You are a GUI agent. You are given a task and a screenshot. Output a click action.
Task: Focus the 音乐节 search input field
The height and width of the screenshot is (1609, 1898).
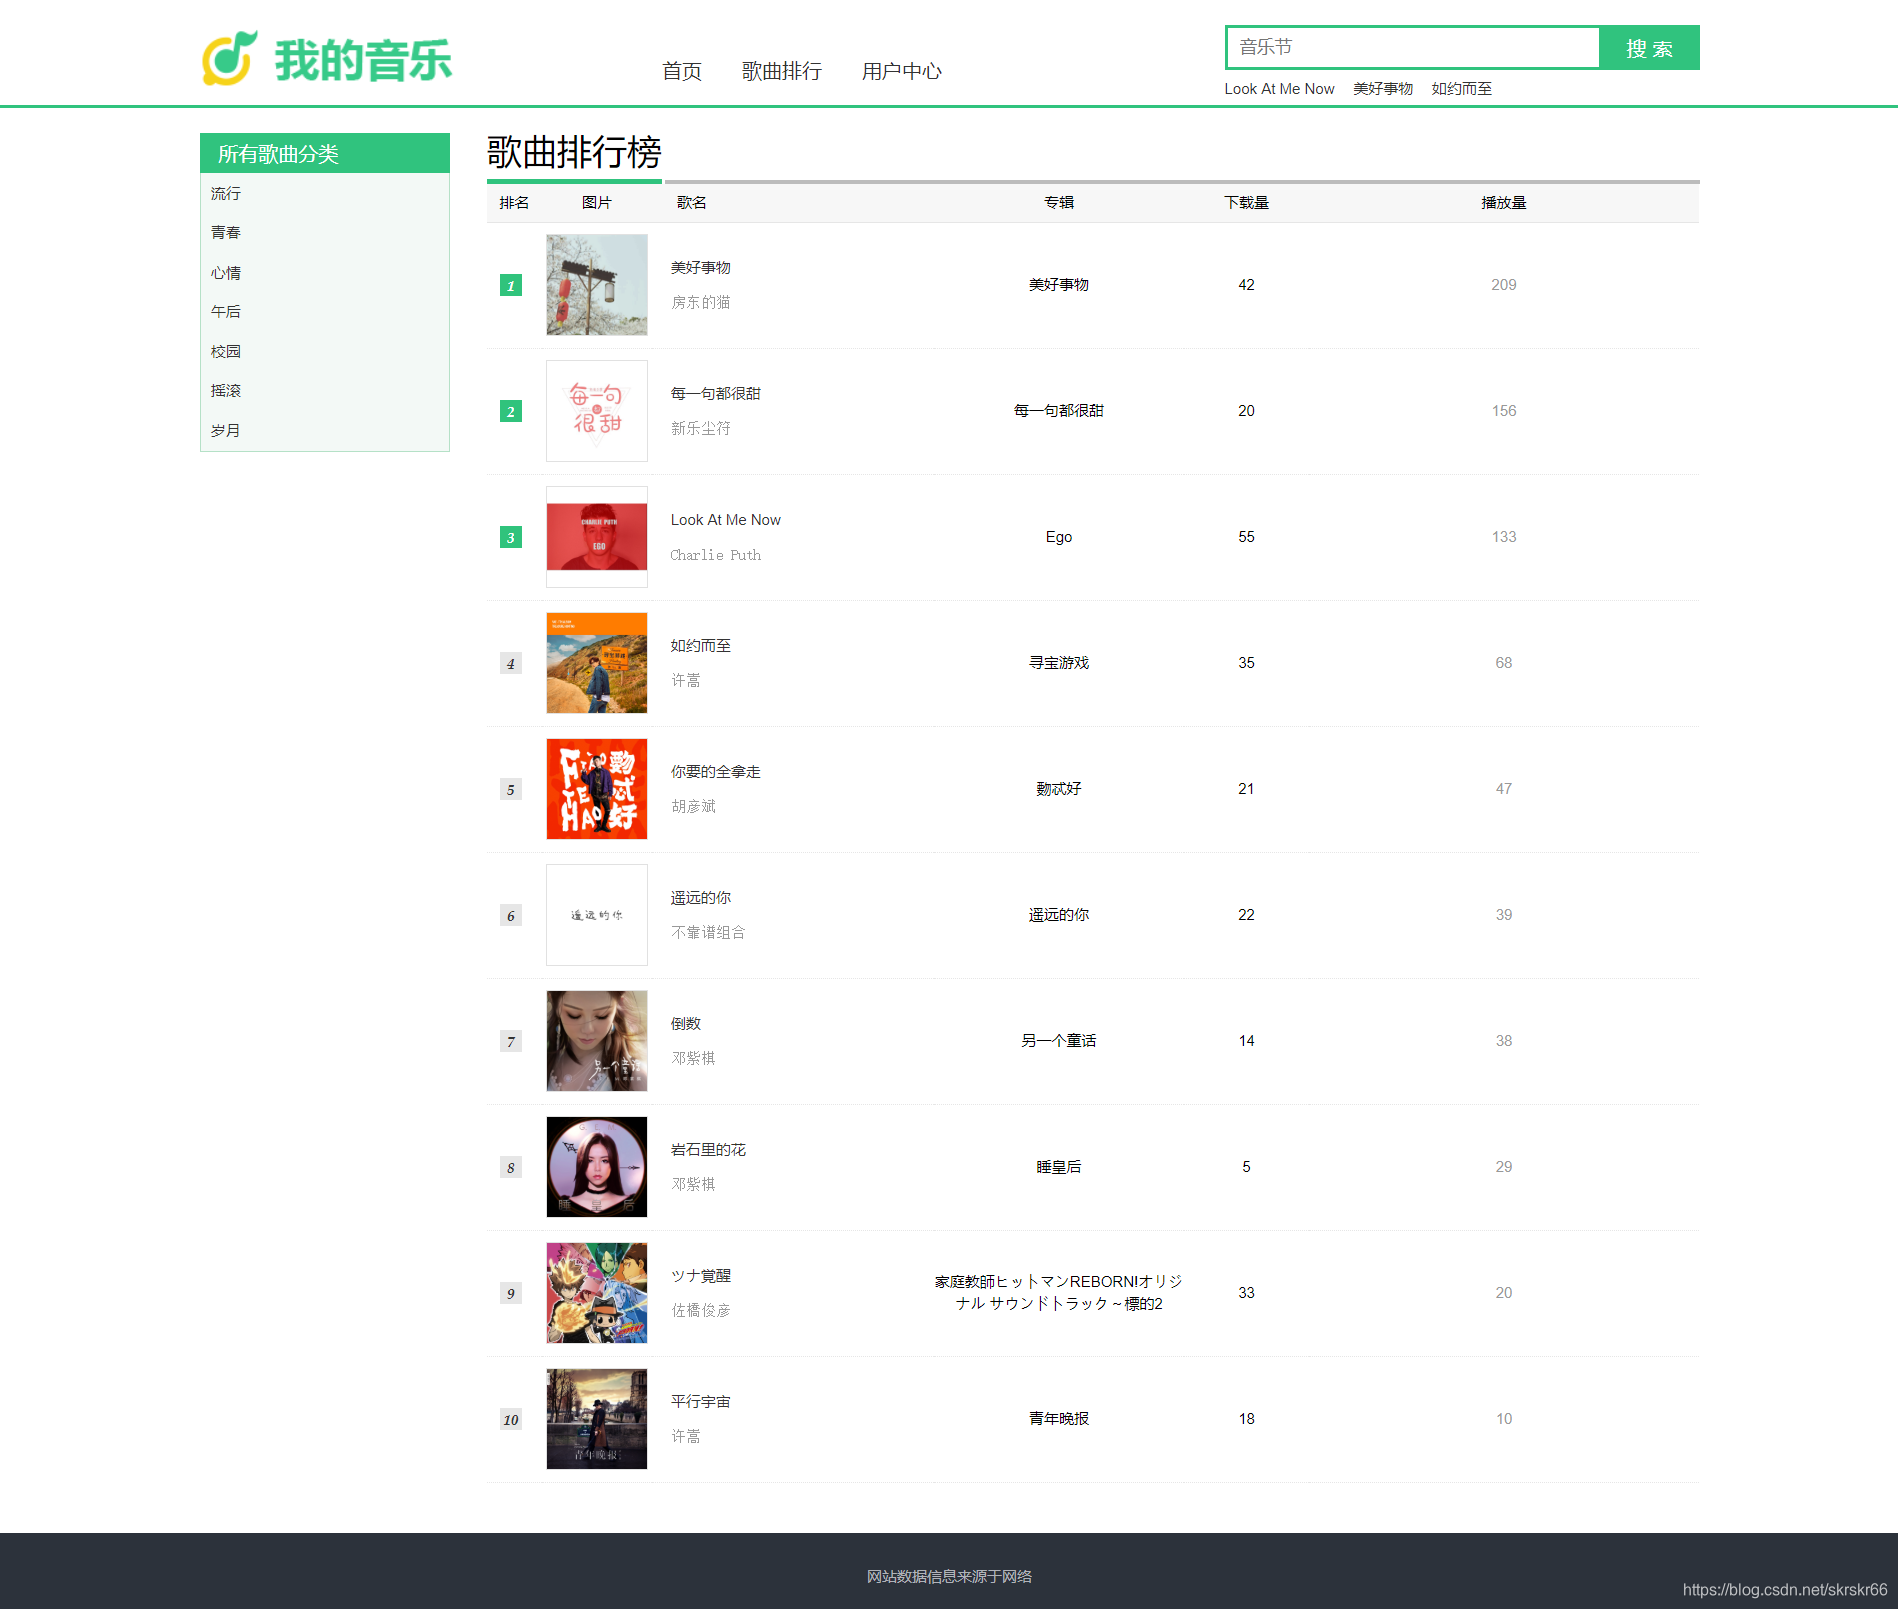[1412, 47]
